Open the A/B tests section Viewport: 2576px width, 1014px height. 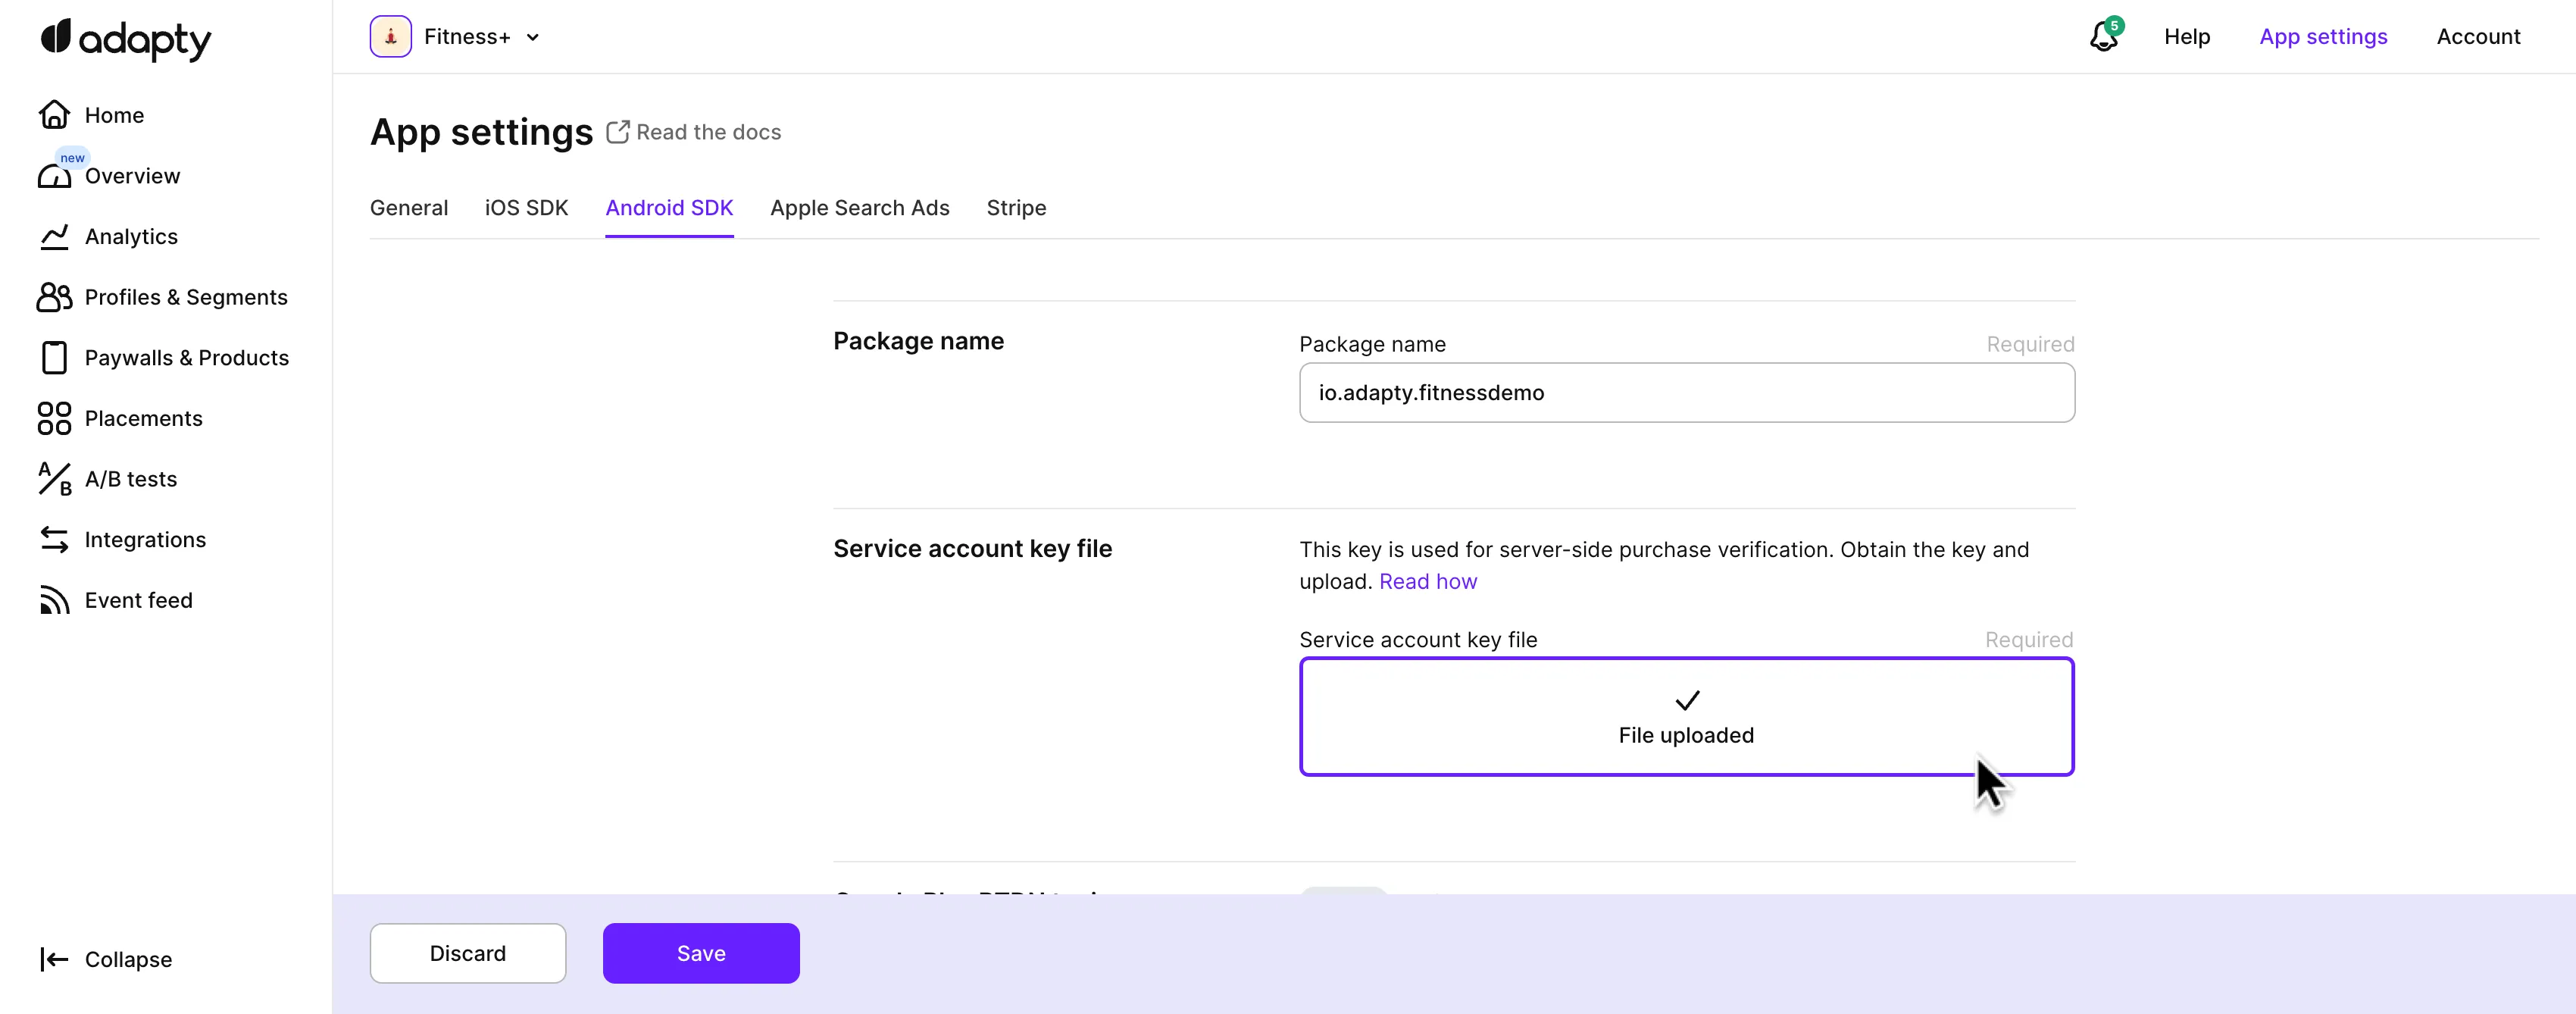coord(55,479)
